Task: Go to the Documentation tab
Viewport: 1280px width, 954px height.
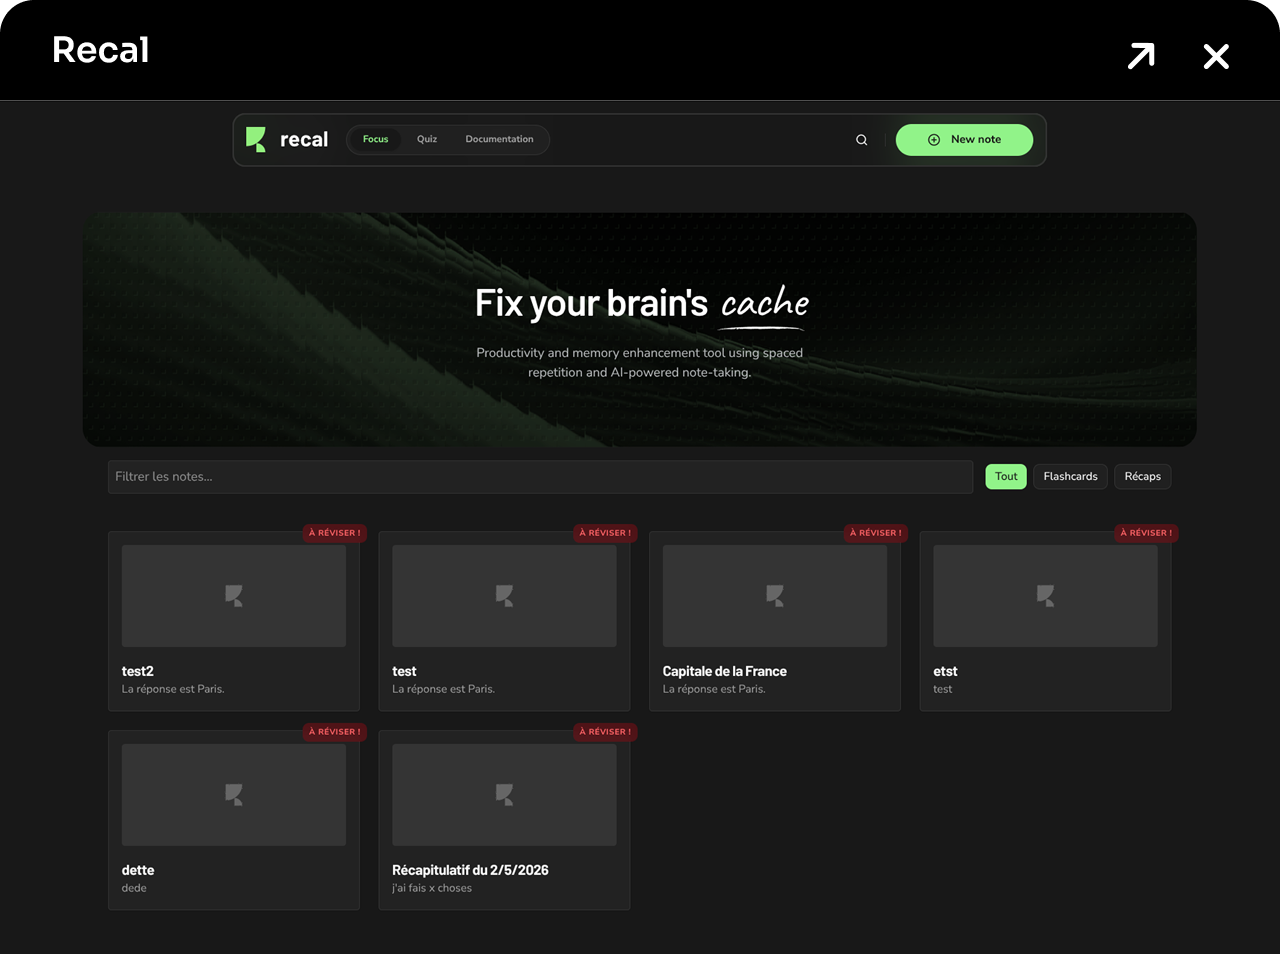Action: (x=499, y=140)
